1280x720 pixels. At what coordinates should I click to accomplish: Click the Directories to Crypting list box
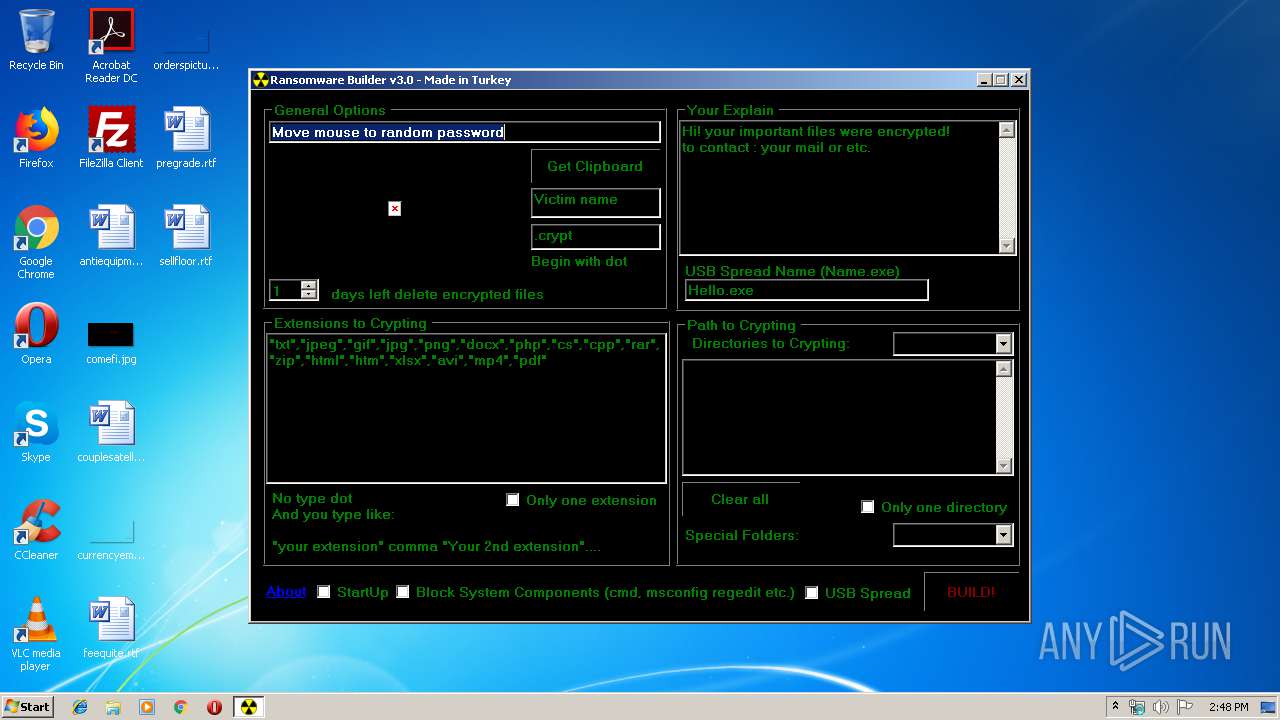tap(839, 417)
